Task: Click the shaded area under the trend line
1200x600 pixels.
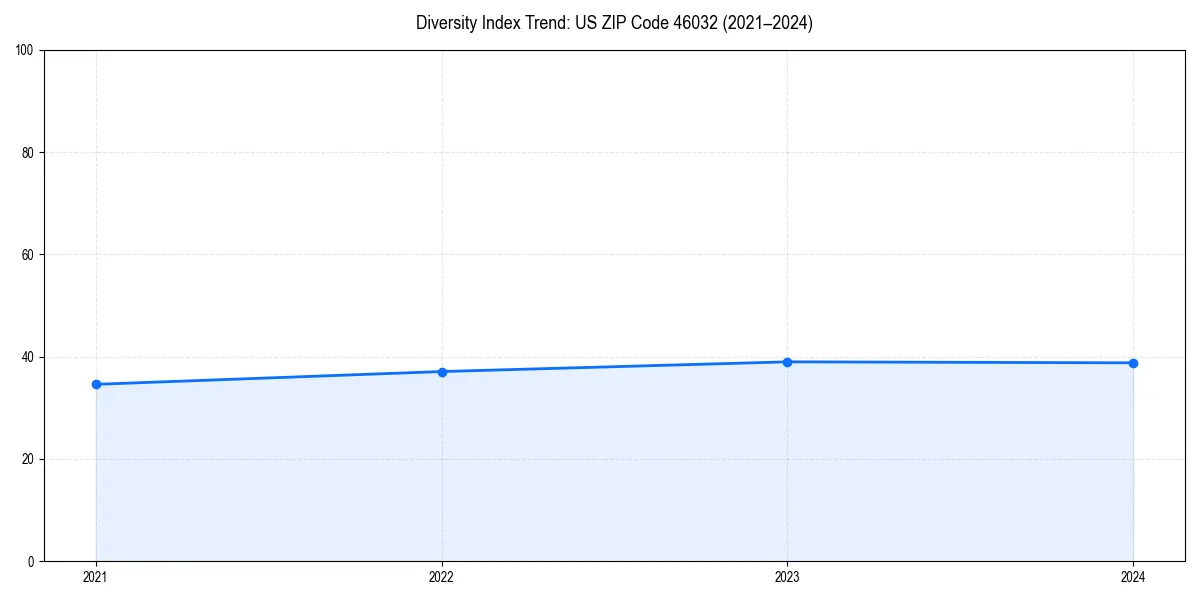Action: (600, 470)
